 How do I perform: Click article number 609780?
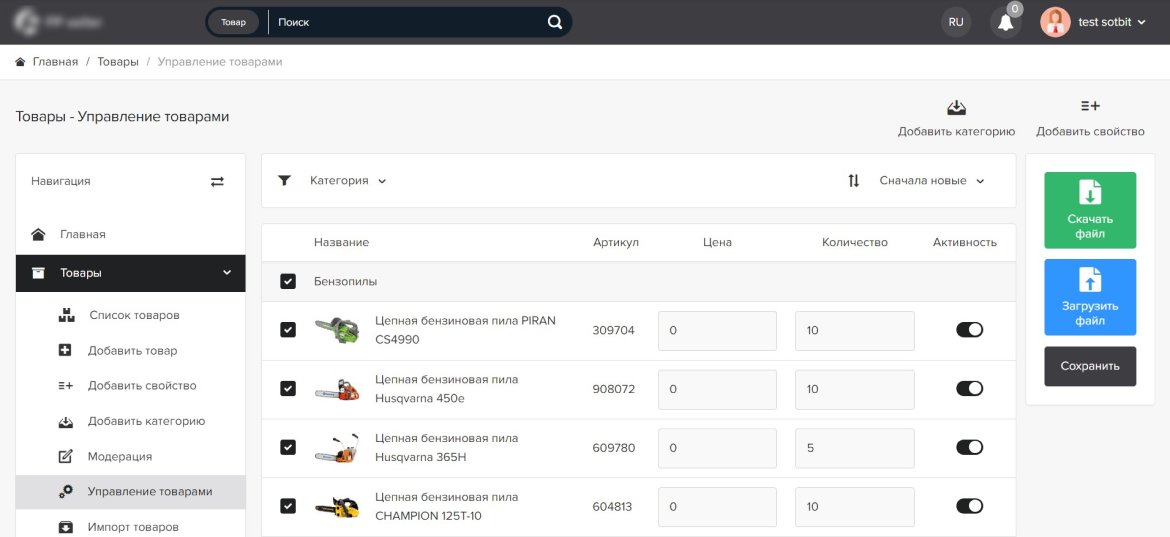tap(613, 448)
